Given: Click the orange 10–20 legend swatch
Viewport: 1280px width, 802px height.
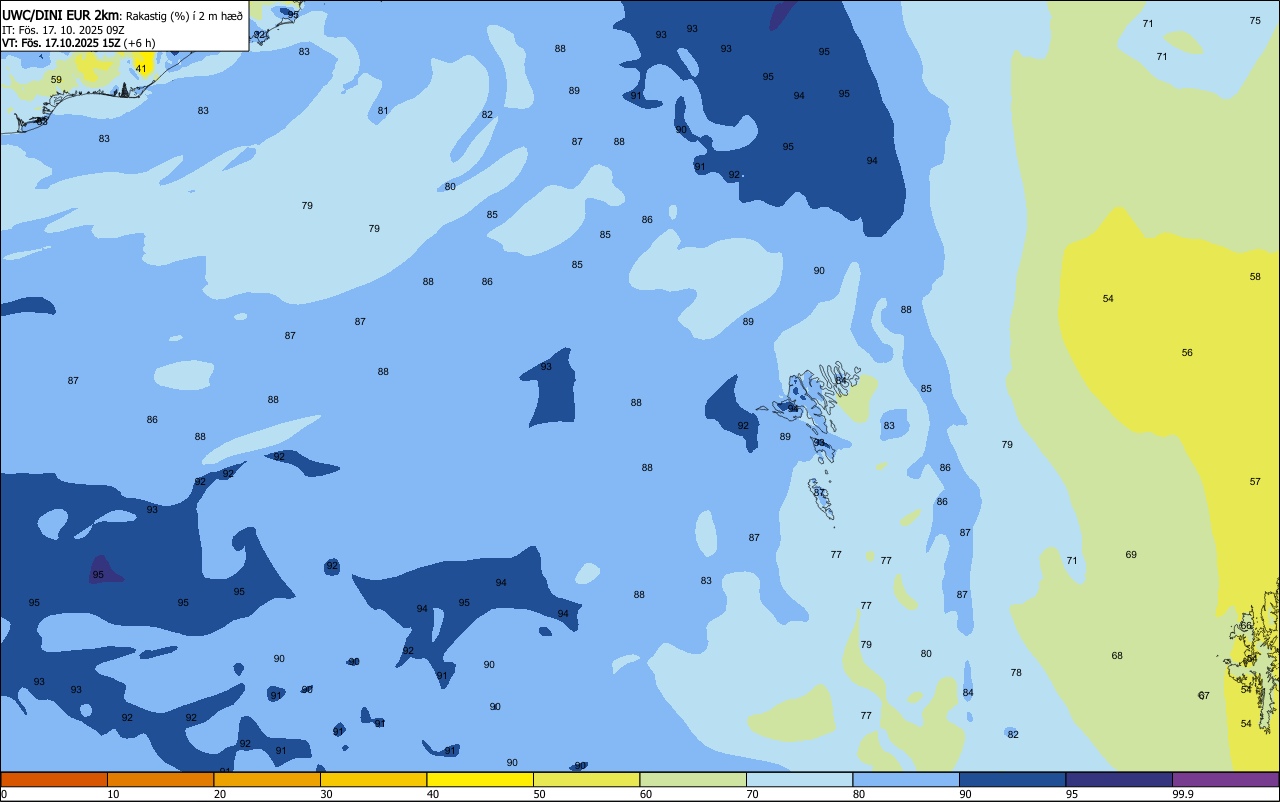Looking at the screenshot, I should pyautogui.click(x=160, y=779).
